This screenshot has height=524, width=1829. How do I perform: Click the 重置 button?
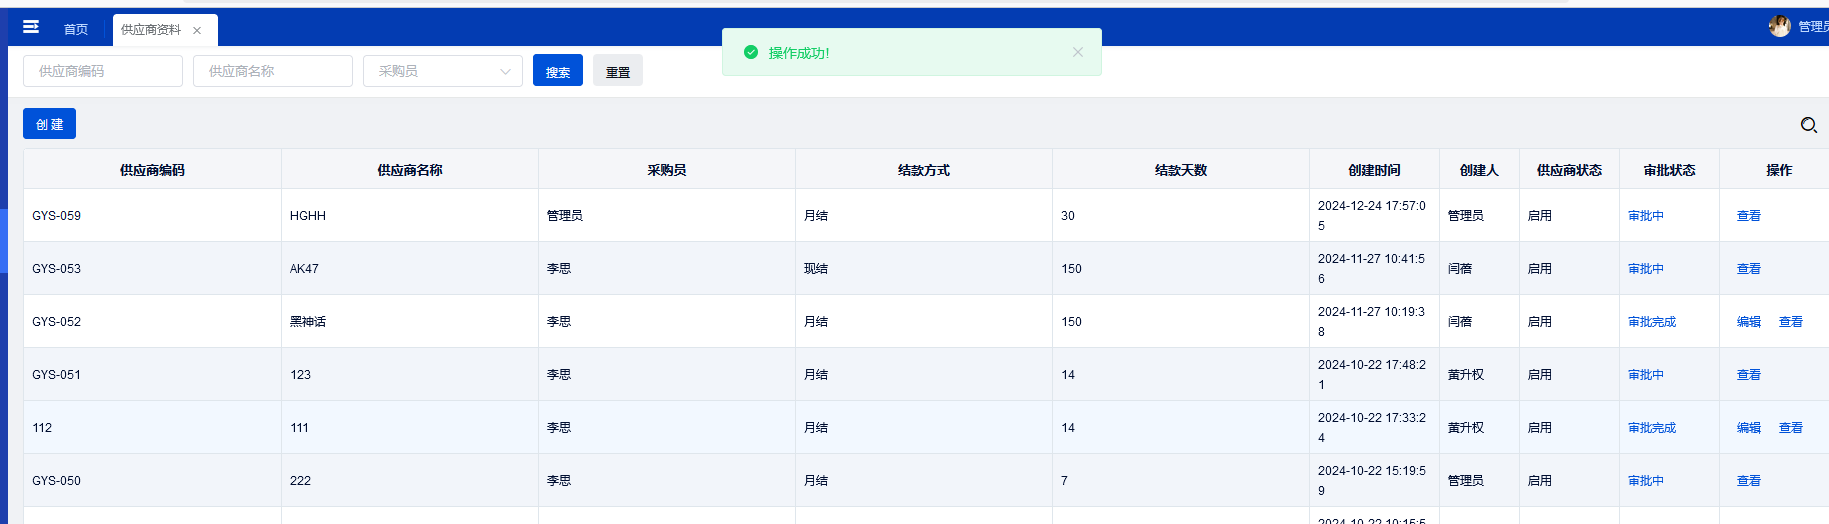tap(618, 72)
